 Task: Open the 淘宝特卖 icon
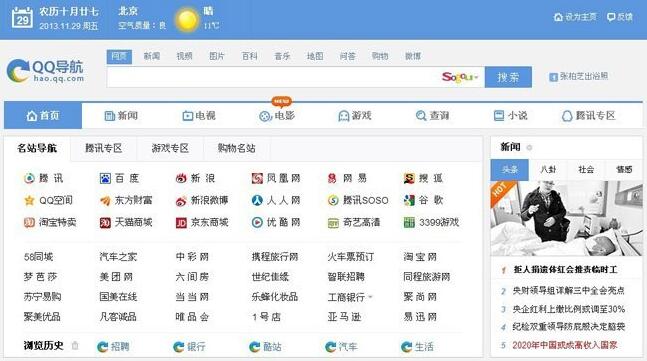click(29, 223)
